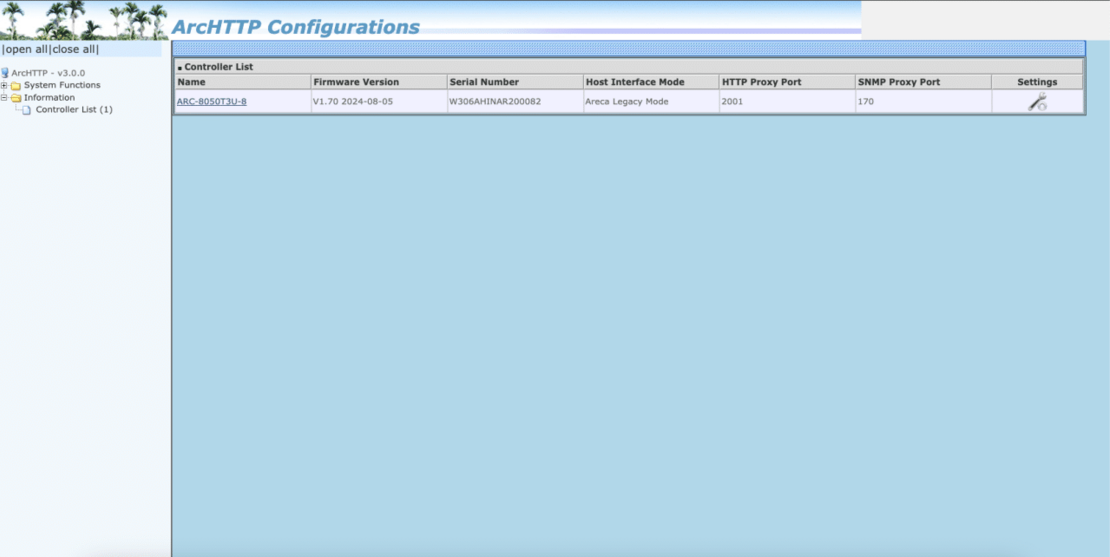Screen dimensions: 1110x557
Task: Click the Firmware Version column header
Action: tap(356, 82)
